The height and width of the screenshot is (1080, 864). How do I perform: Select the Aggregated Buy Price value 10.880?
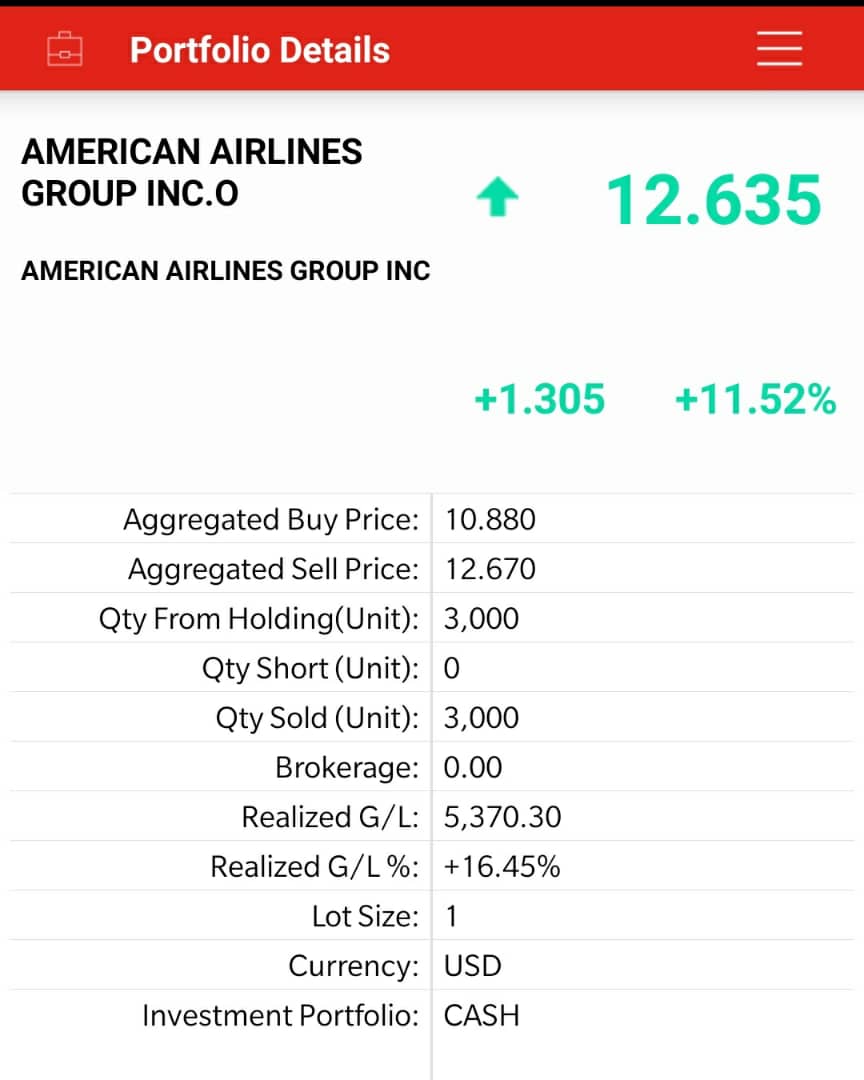[x=490, y=520]
